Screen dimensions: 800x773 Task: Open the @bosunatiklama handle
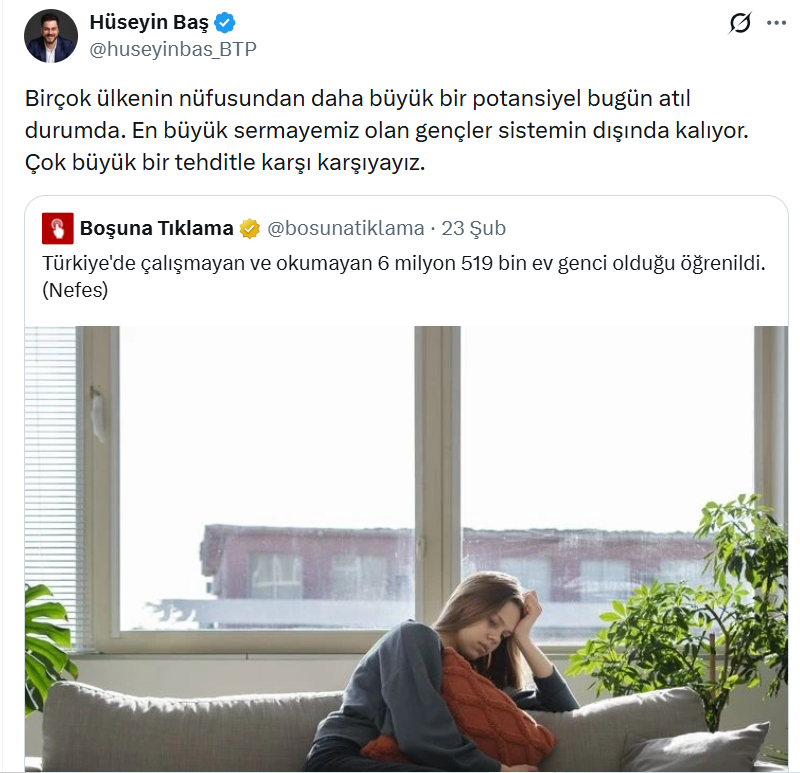pos(345,228)
